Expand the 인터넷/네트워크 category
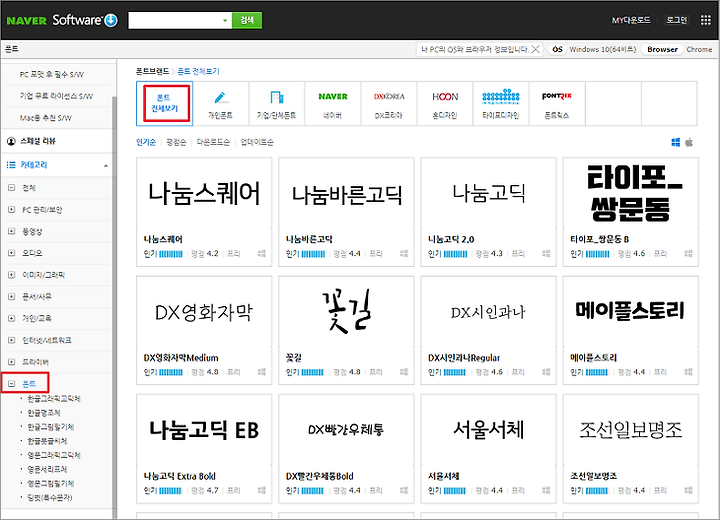The width and height of the screenshot is (720, 520). point(11,340)
